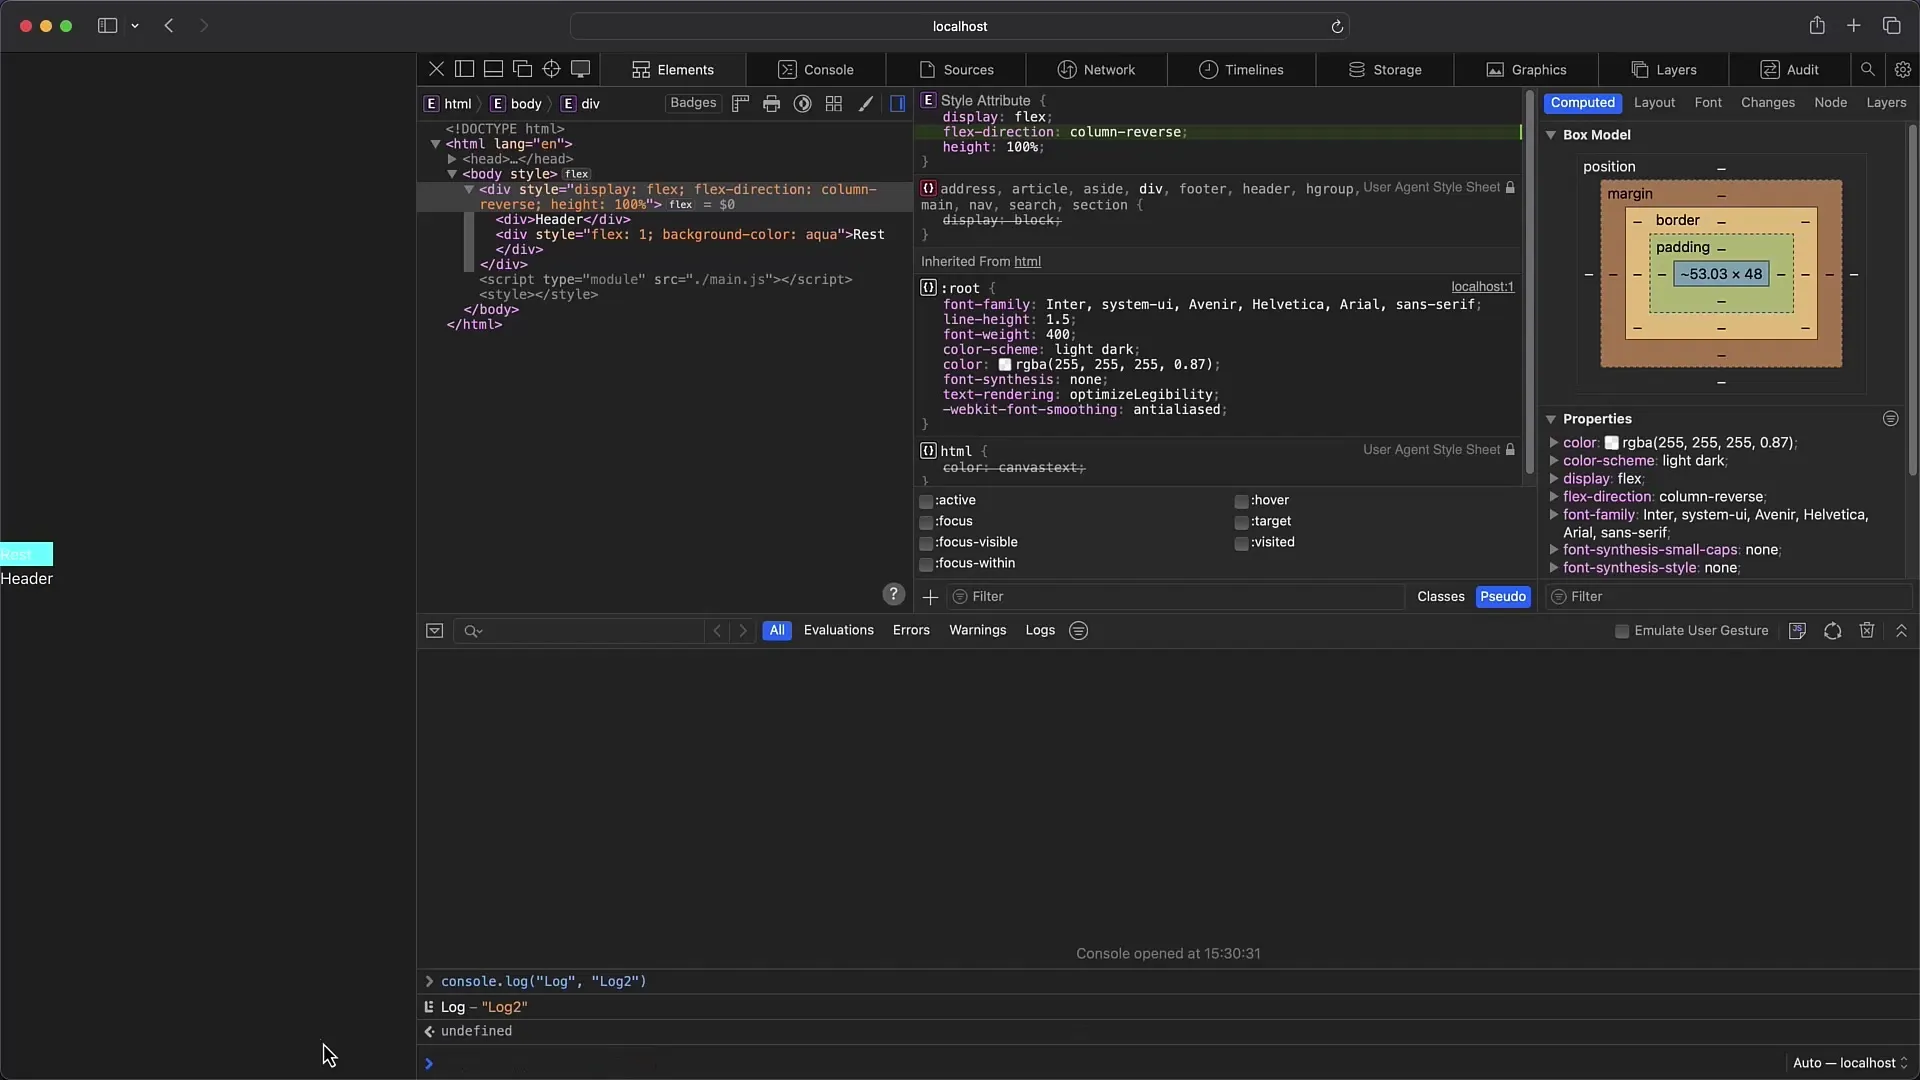The height and width of the screenshot is (1080, 1920).
Task: Click the clear console icon
Action: [x=1867, y=630]
